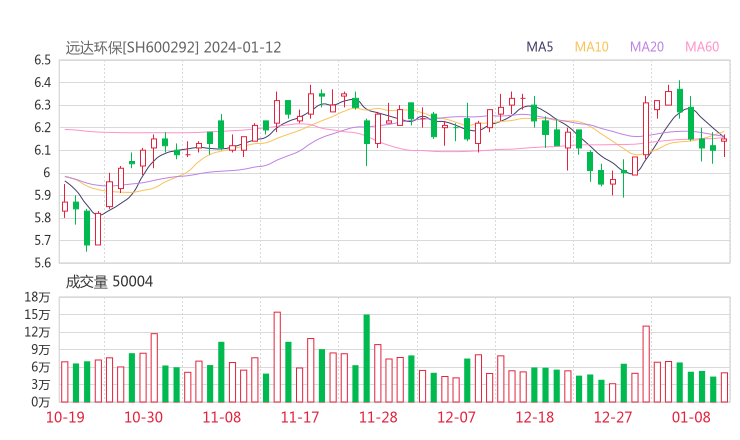Select the tallest green volume bar

tap(367, 358)
